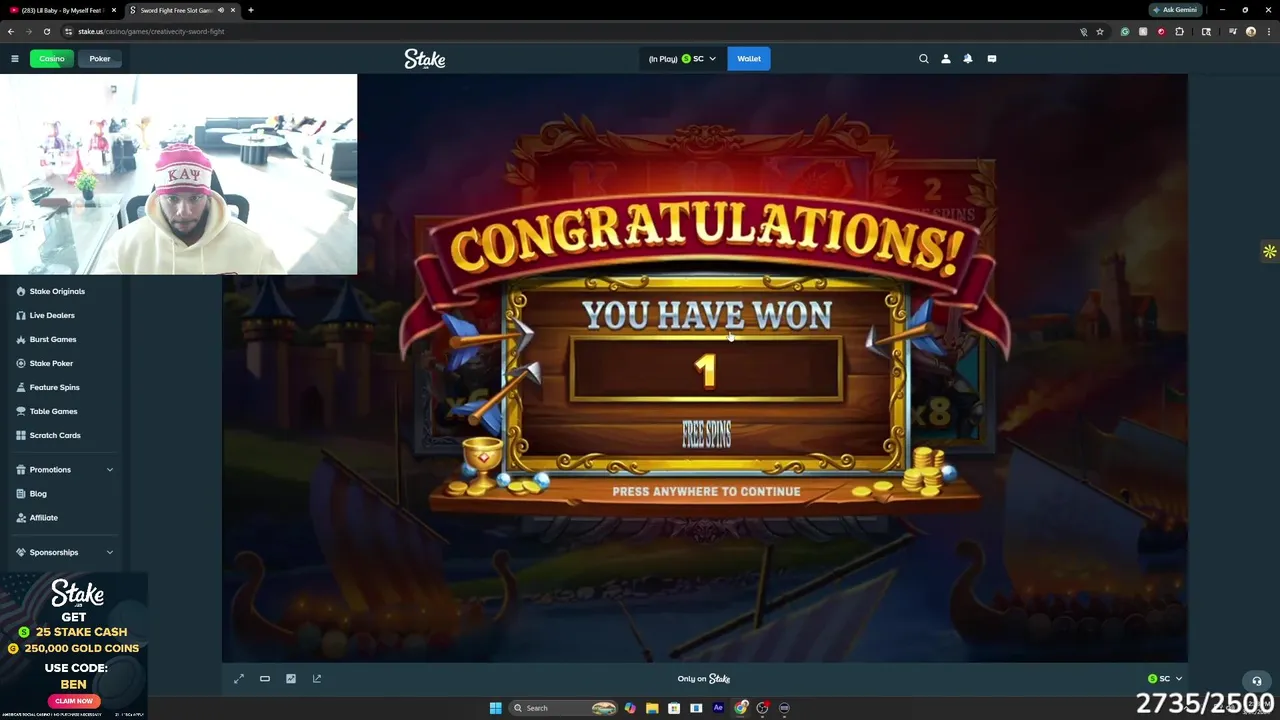The image size is (1280, 720).
Task: Open Chrome three-dot menu
Action: coord(1269,31)
